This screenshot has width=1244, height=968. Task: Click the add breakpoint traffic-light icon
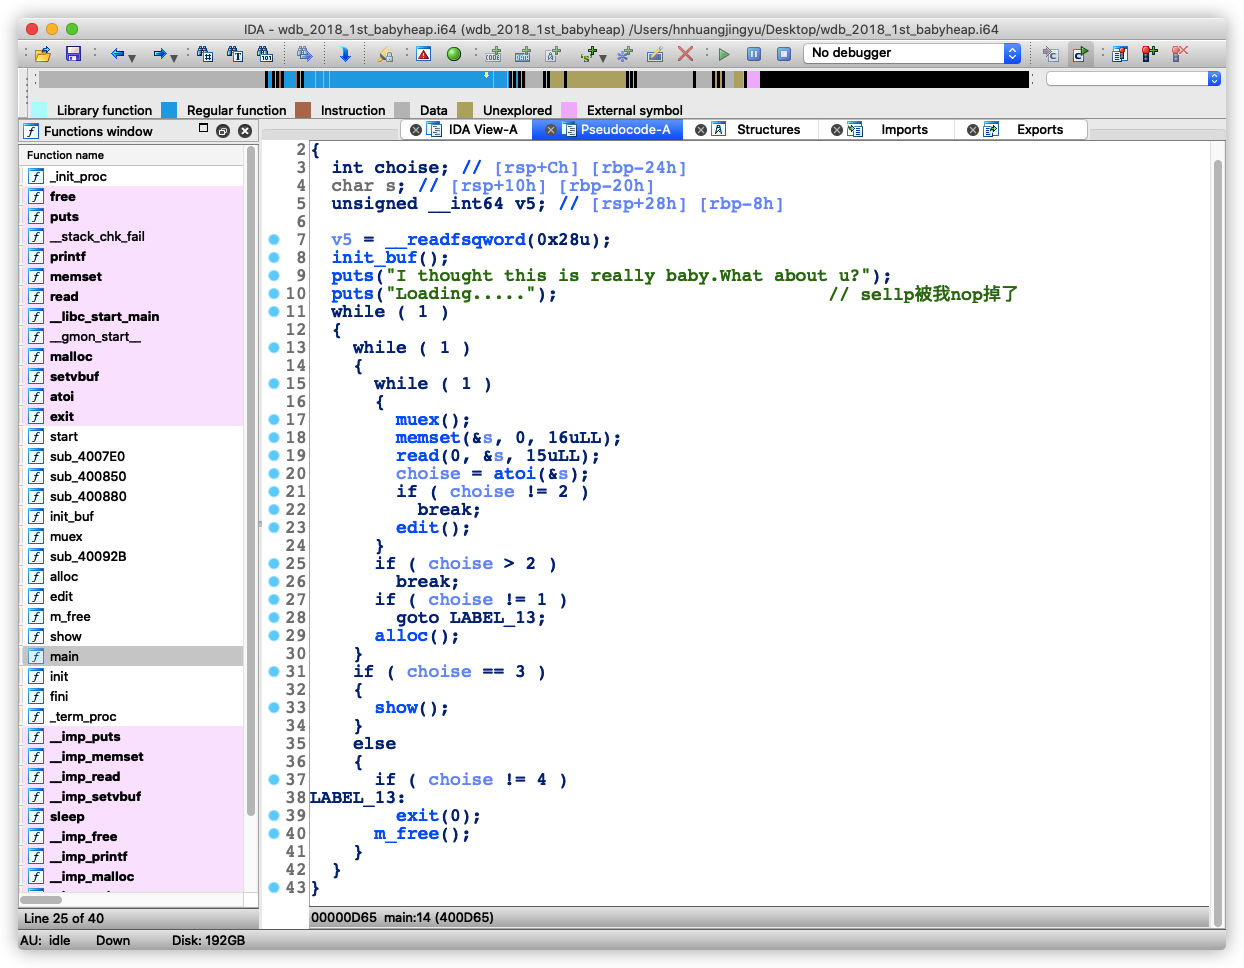(x=1150, y=54)
